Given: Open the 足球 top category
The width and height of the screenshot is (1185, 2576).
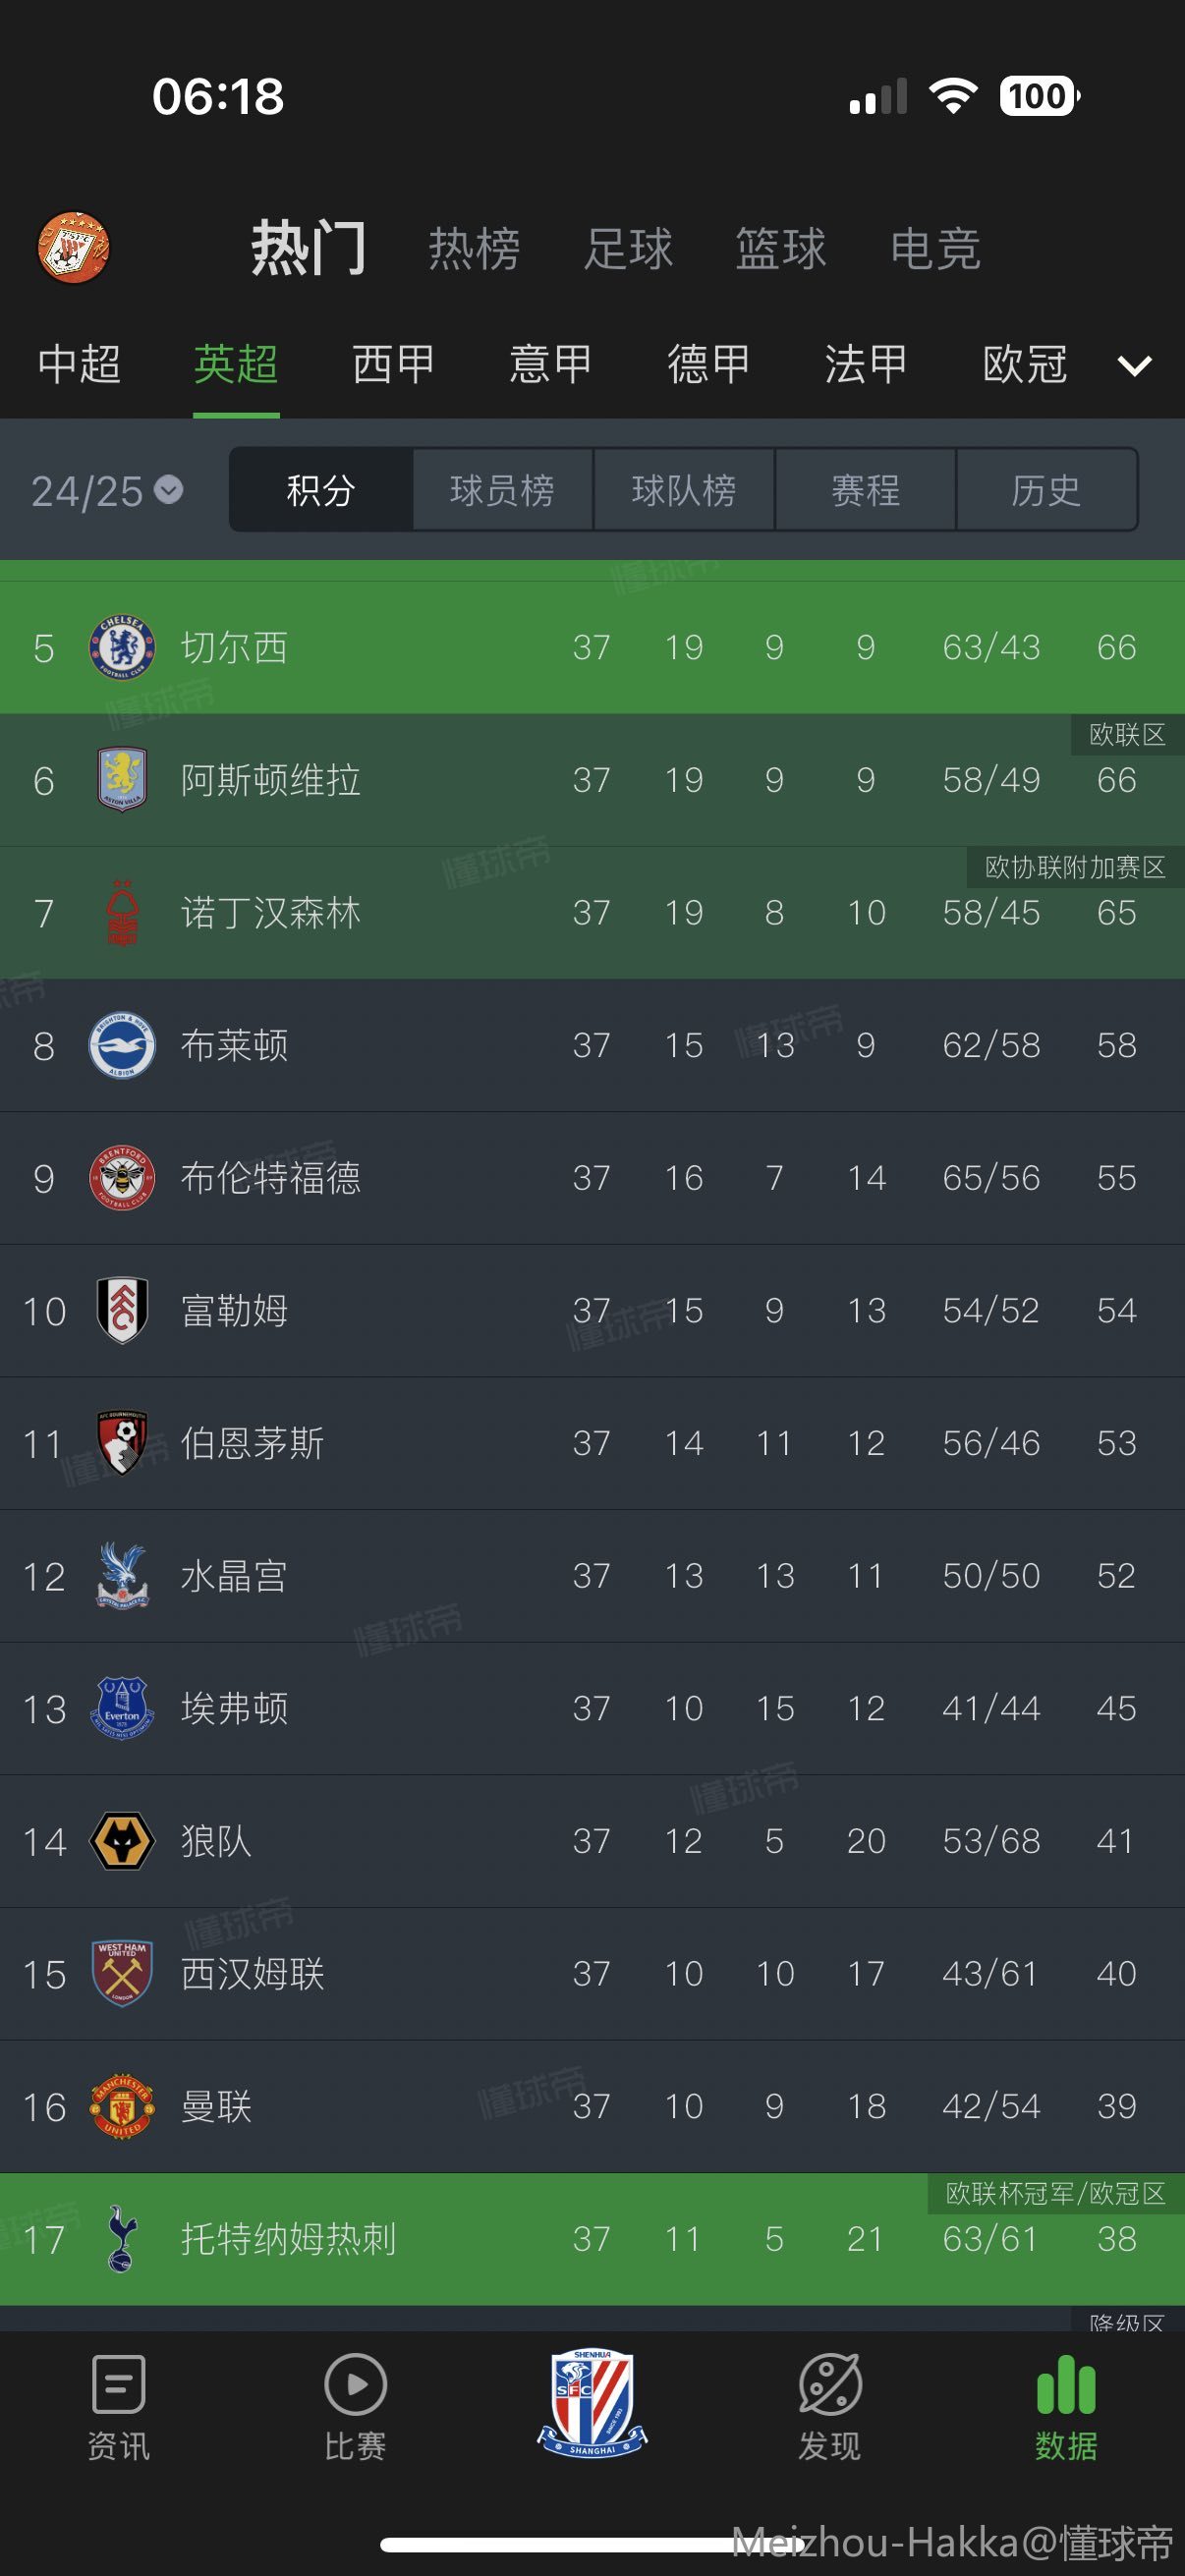Looking at the screenshot, I should click(628, 248).
